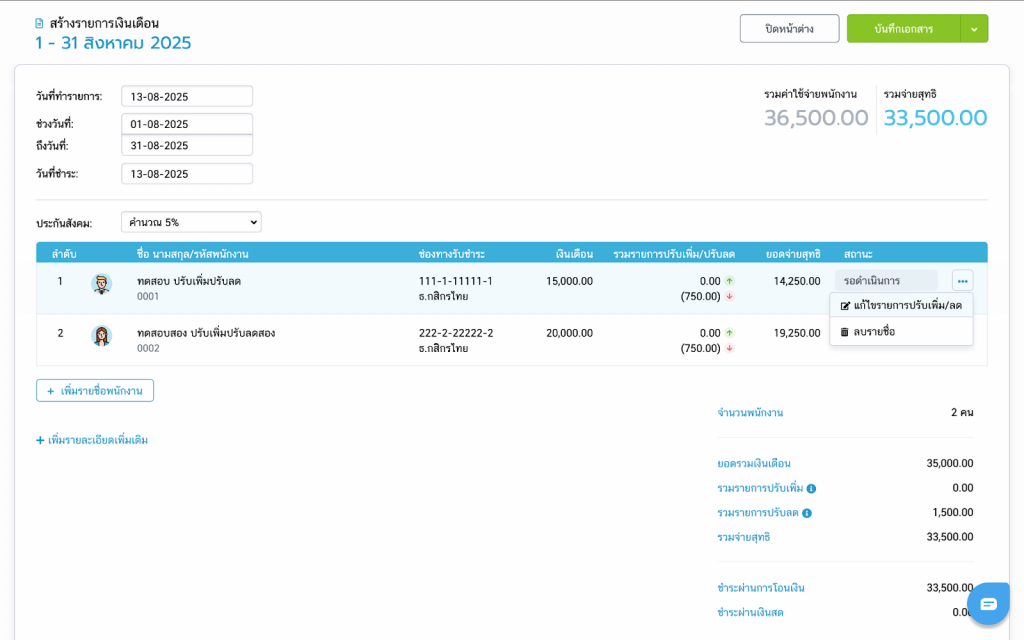Click the วันที่ทำรายการ date field

click(x=187, y=97)
